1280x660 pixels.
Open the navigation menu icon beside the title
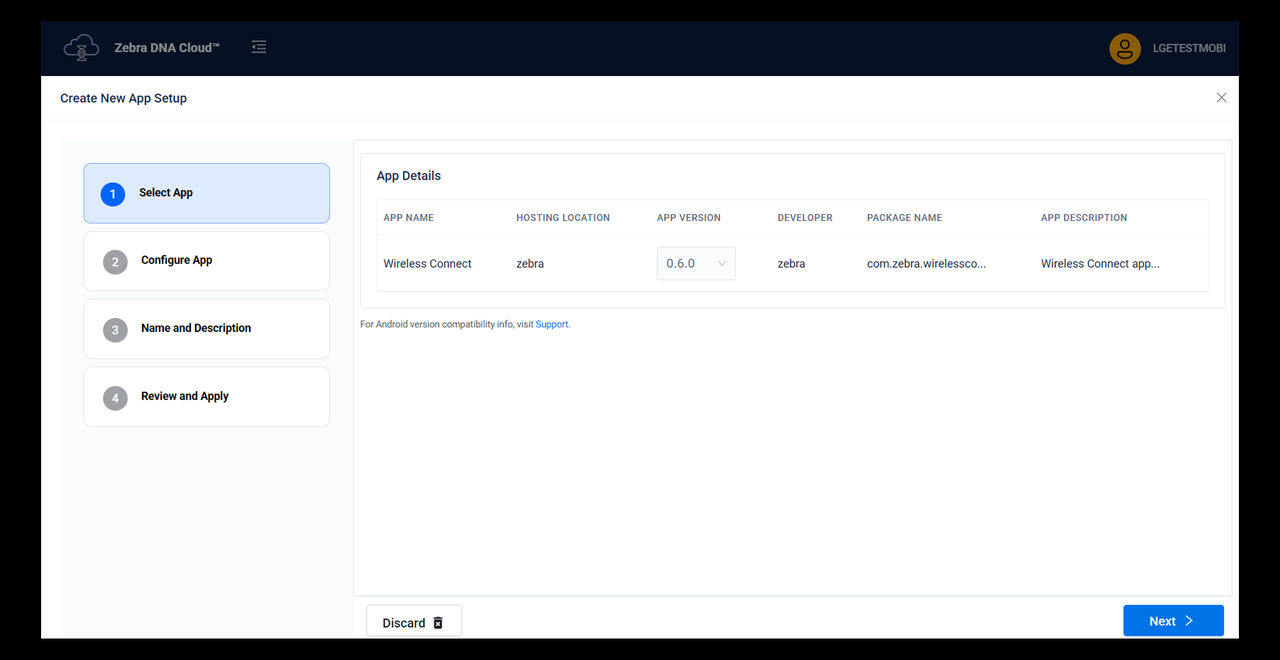point(259,46)
